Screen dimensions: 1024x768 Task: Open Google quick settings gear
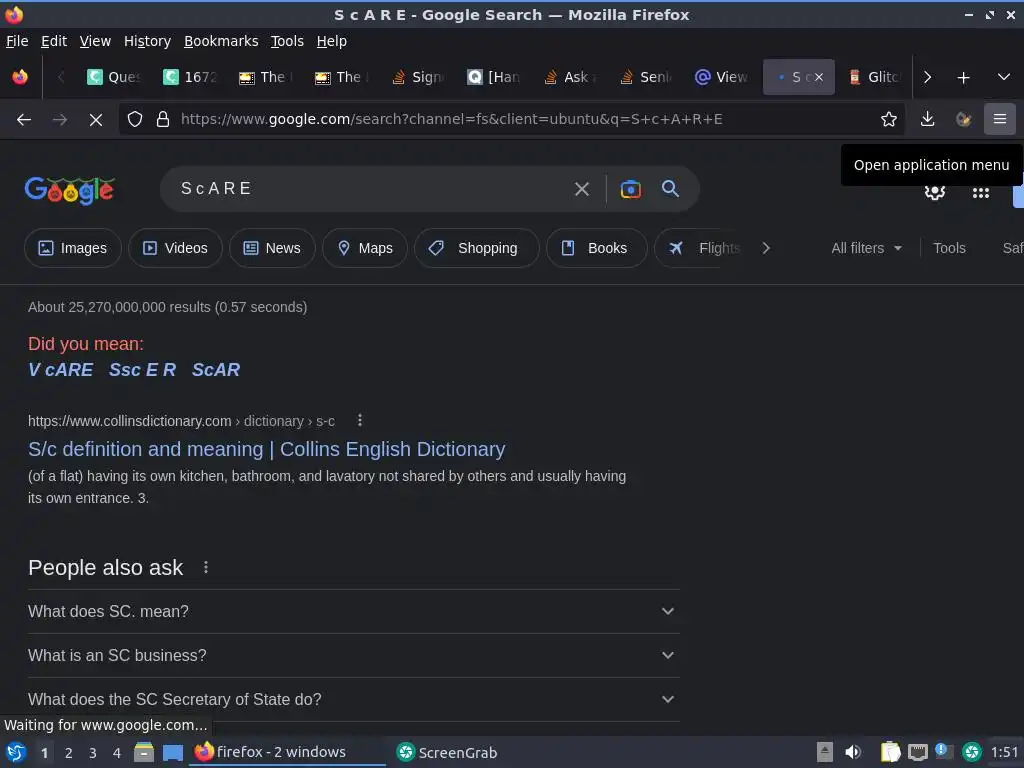(935, 193)
